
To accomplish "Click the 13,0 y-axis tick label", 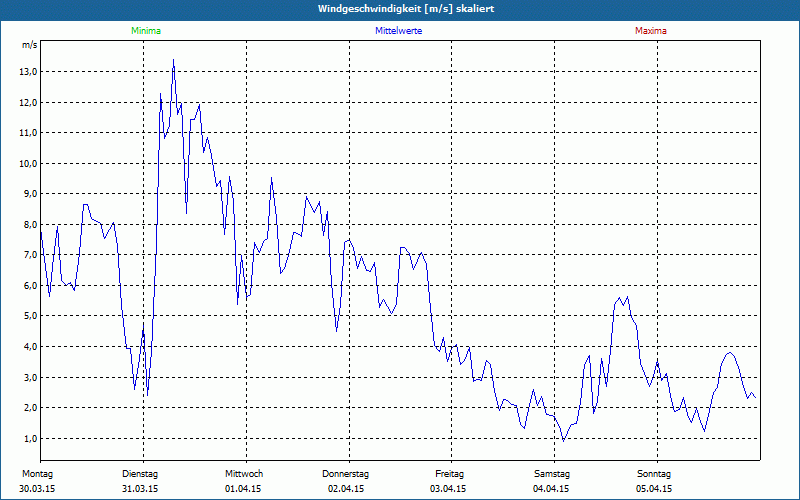I will (x=28, y=72).
